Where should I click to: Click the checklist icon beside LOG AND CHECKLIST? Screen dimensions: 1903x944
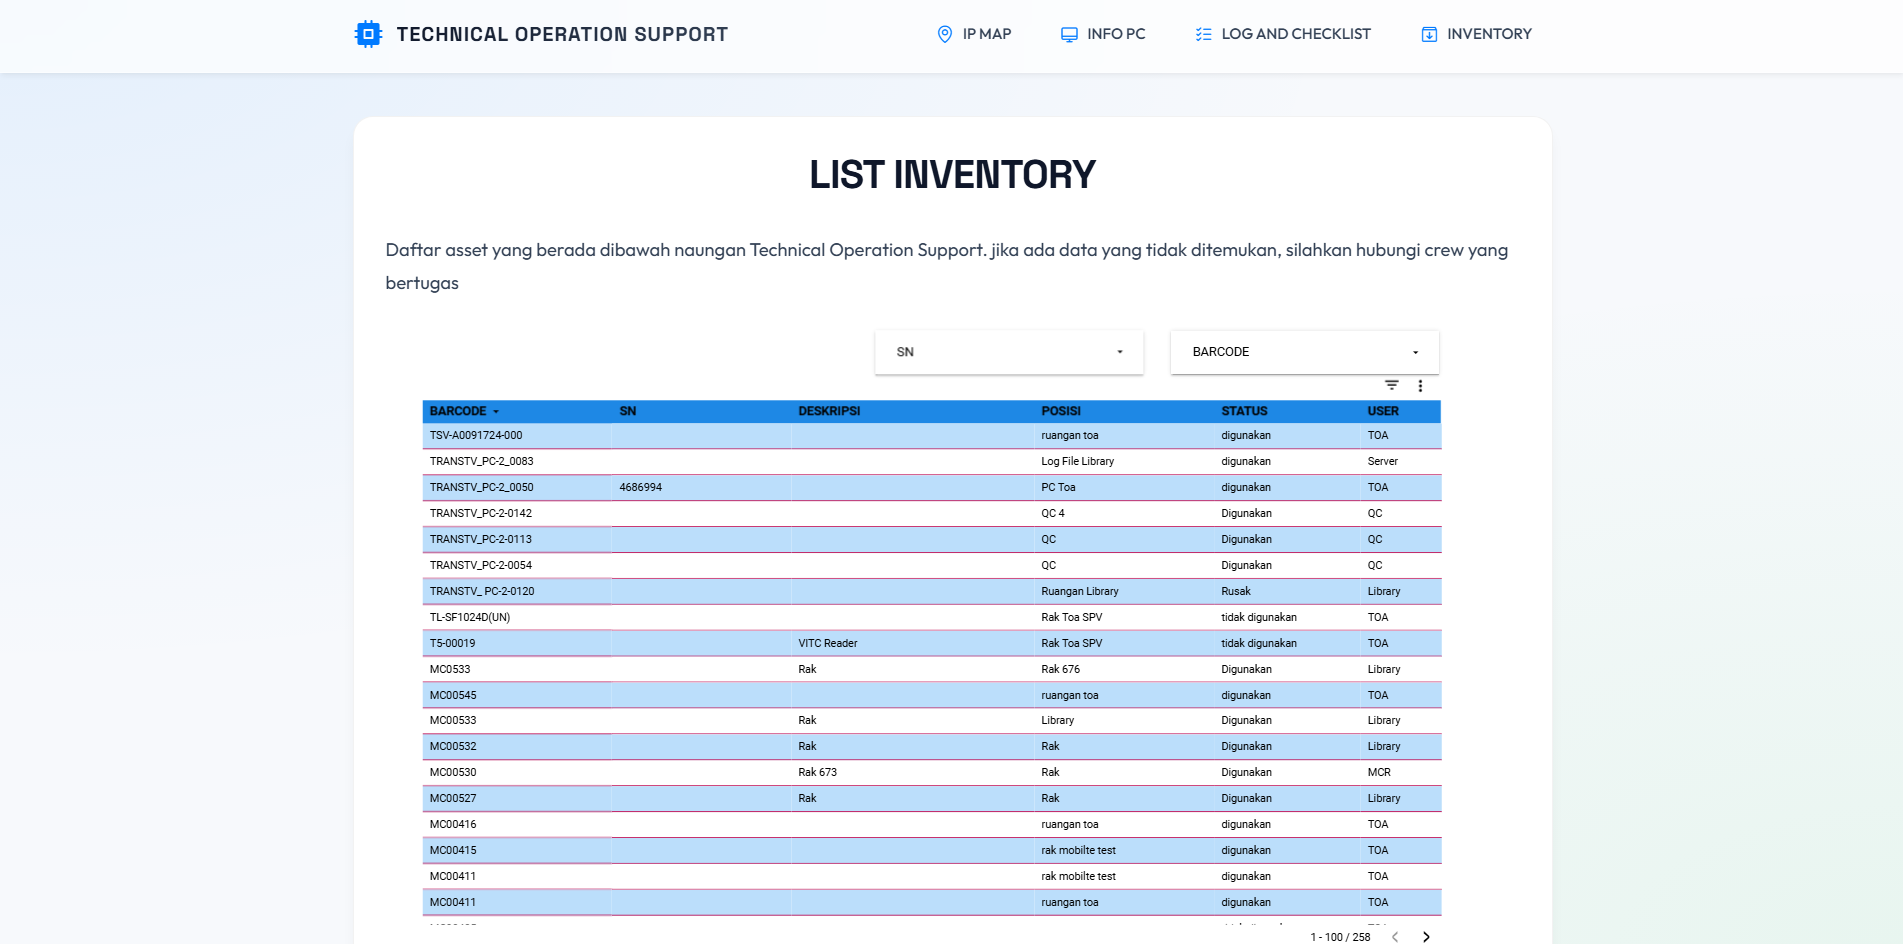[1203, 34]
